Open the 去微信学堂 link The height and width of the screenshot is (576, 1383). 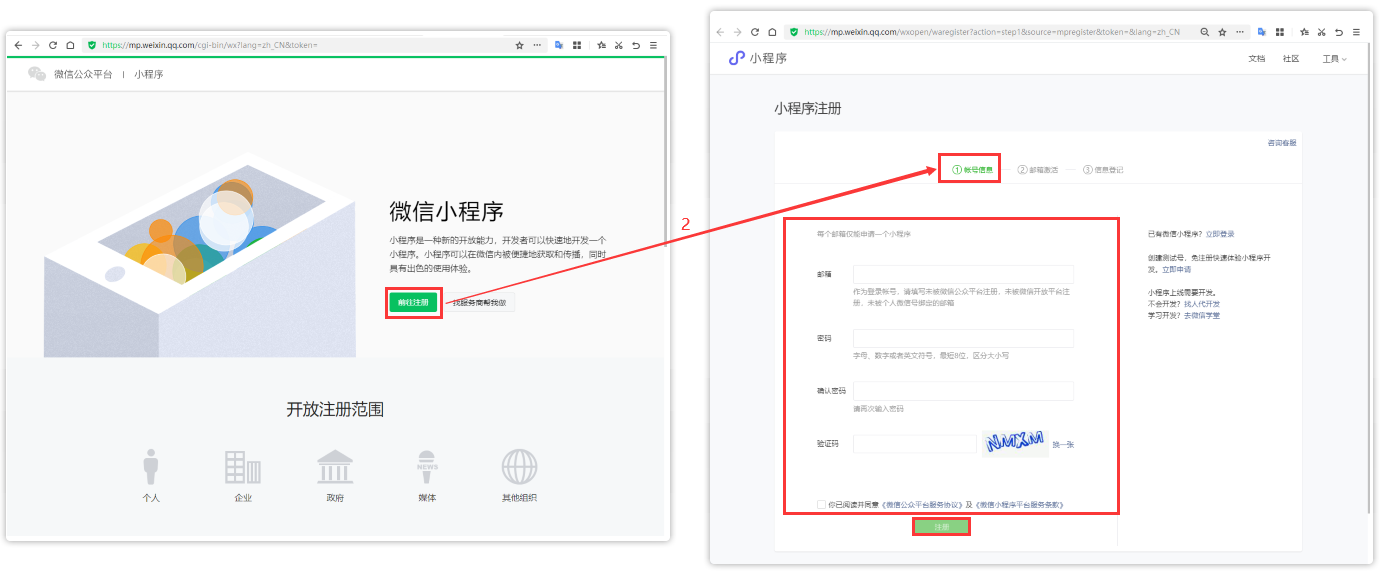(x=1202, y=315)
